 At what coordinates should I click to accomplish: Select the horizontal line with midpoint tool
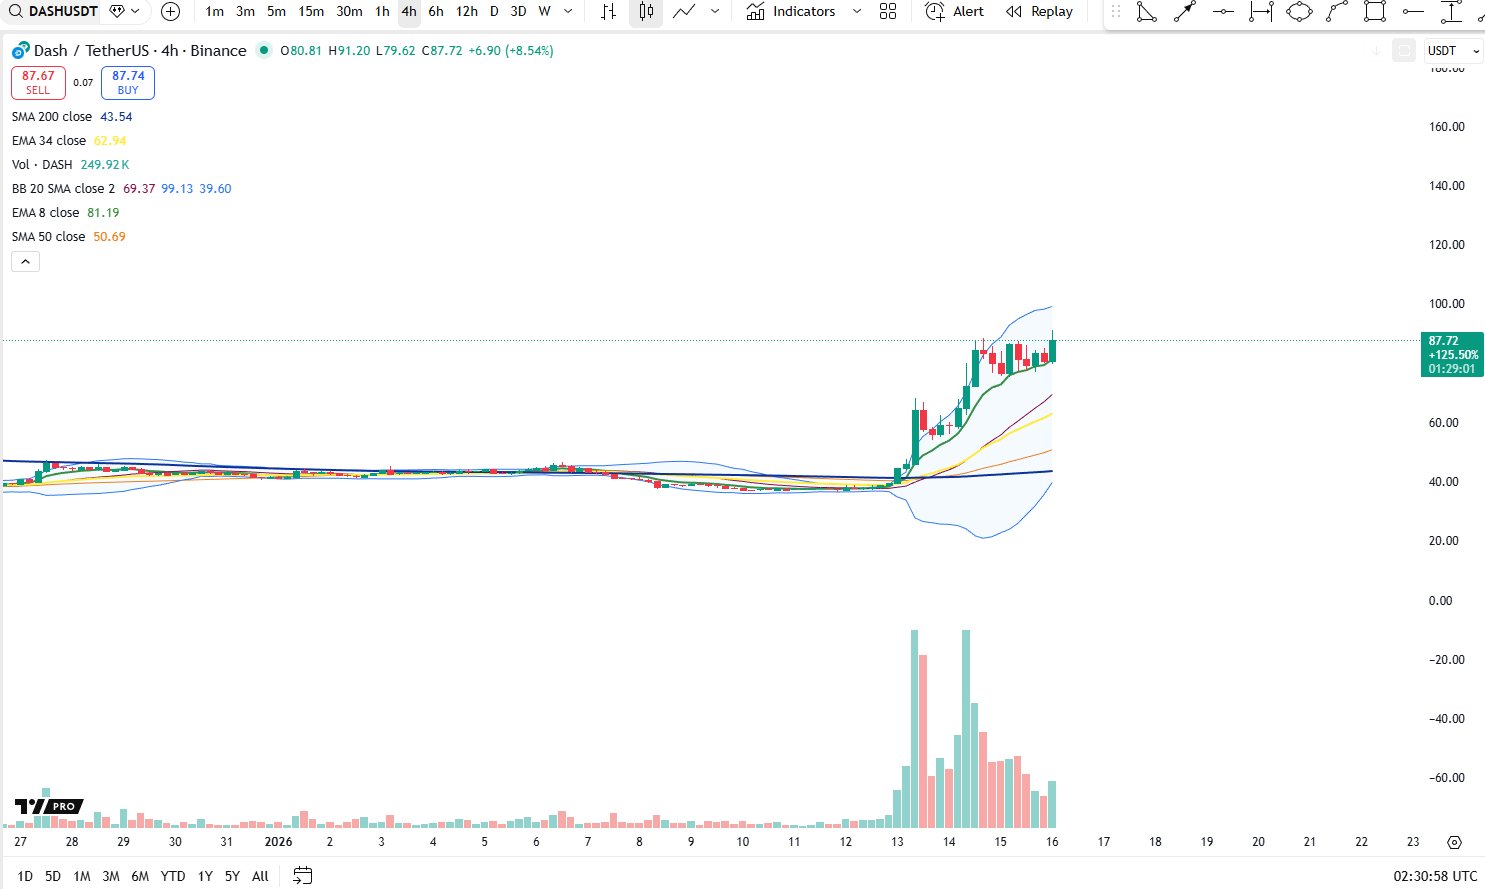tap(1223, 12)
